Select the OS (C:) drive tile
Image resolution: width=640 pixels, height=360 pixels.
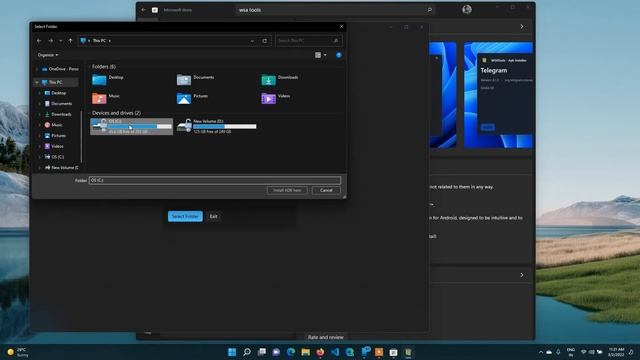pyautogui.click(x=131, y=127)
